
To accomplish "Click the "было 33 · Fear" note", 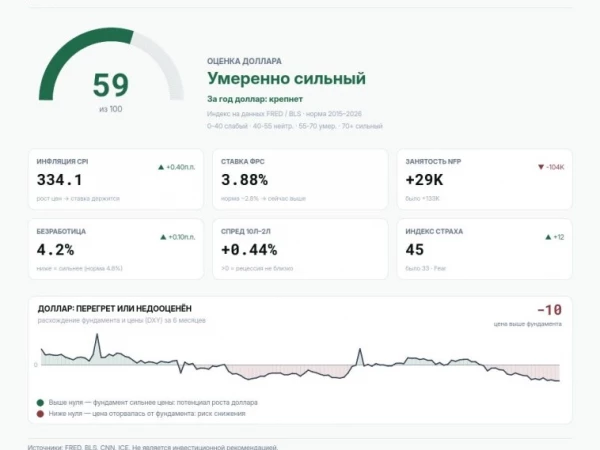I will coord(426,268).
